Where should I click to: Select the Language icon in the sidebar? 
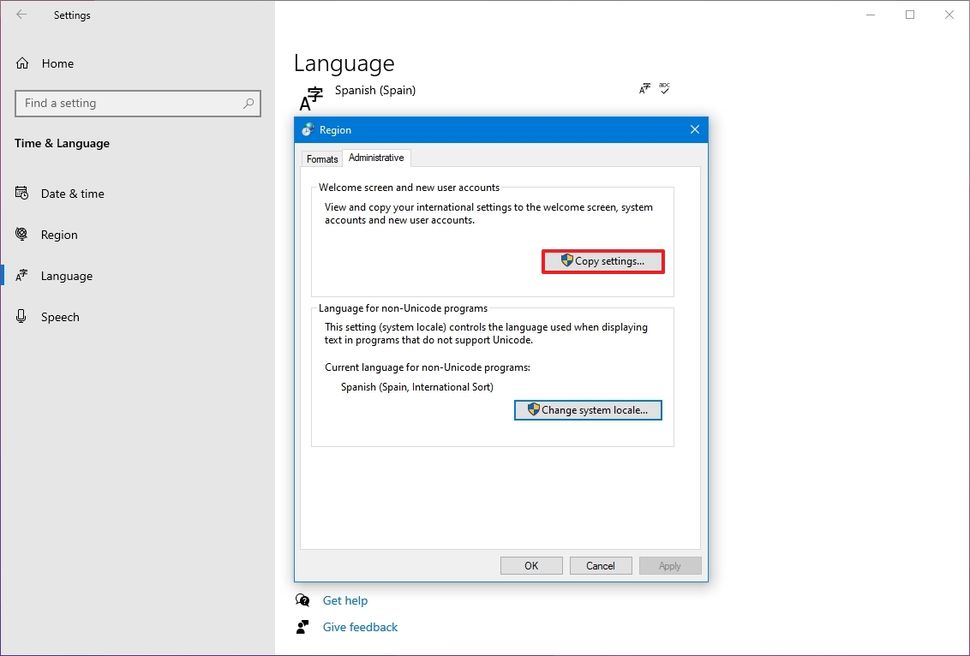(x=24, y=275)
